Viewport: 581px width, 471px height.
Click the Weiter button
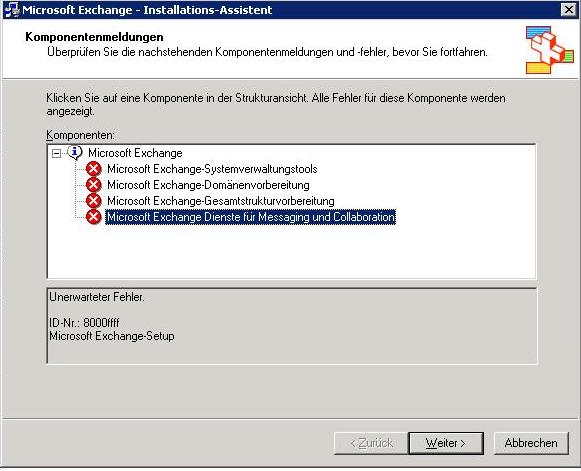click(x=446, y=443)
